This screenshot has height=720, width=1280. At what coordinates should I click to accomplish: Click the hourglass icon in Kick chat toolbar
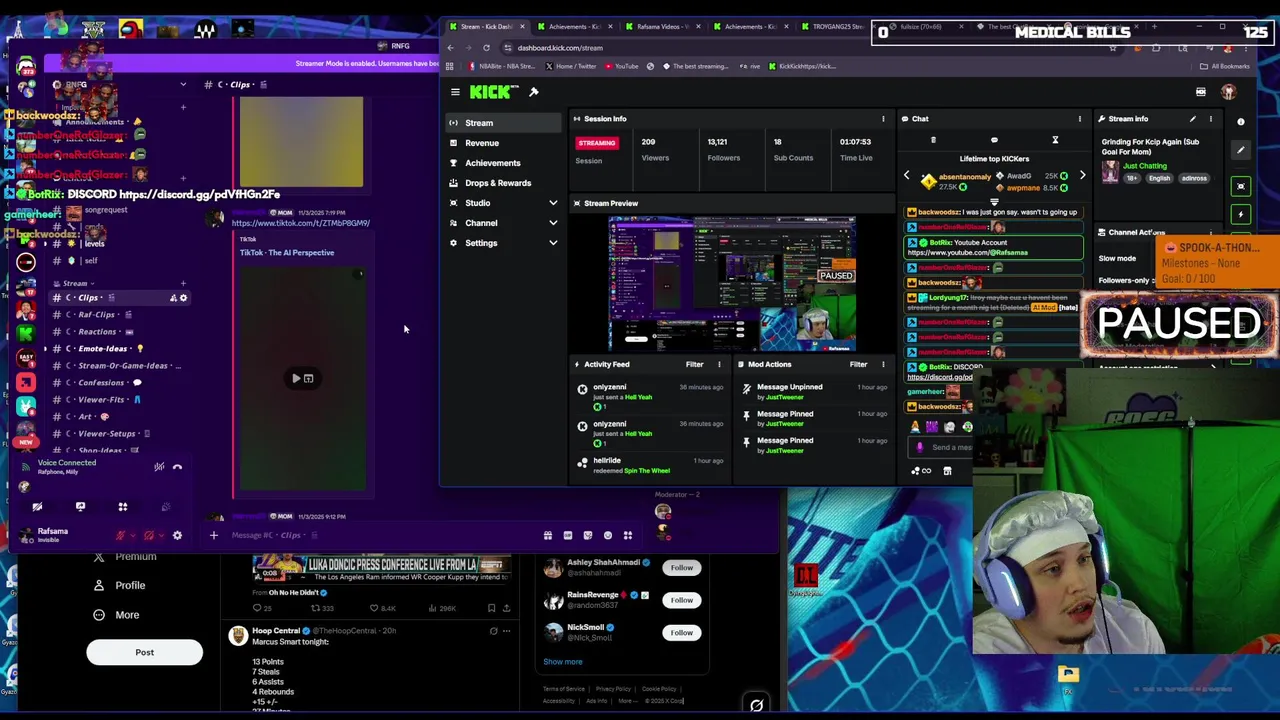point(1055,140)
